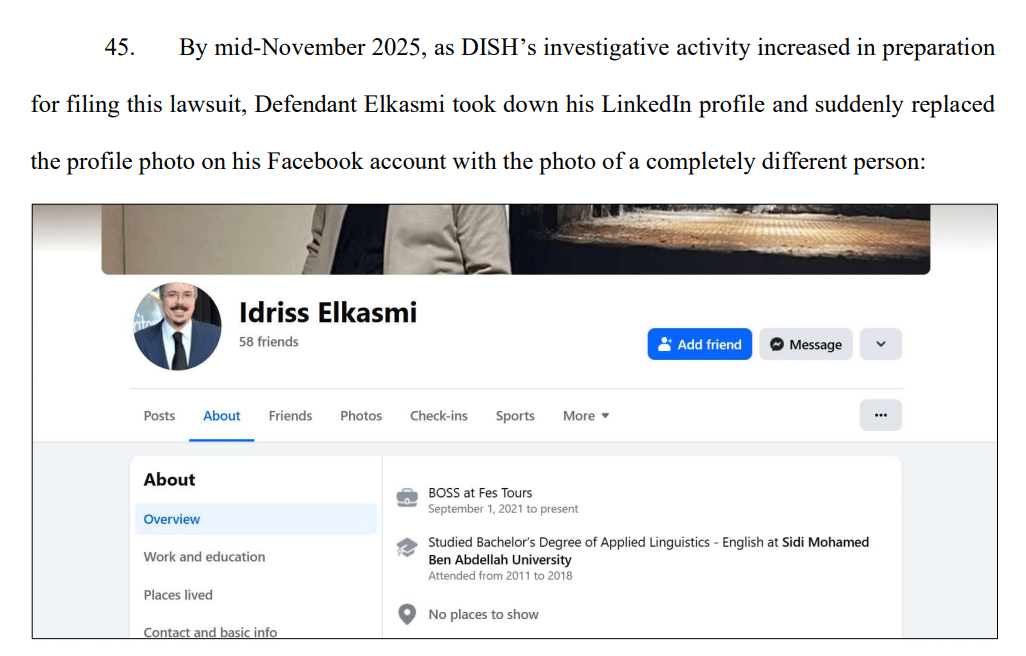Screen dimensions: 1026x656
Task: Click the graduation cap education icon
Action: (x=407, y=548)
